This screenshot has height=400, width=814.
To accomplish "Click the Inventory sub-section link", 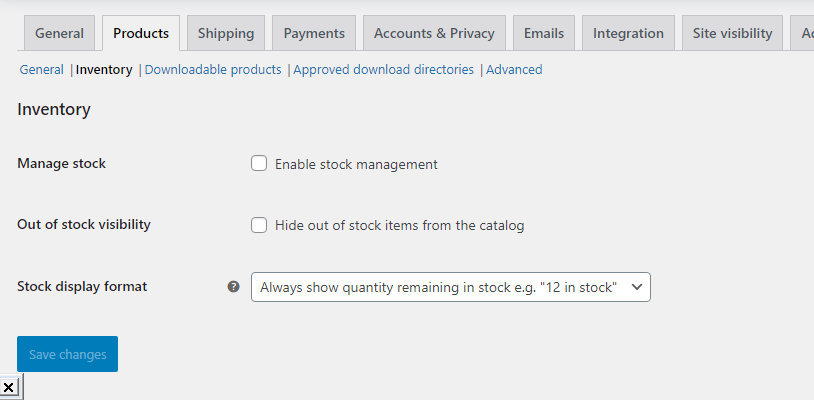I will (x=104, y=70).
